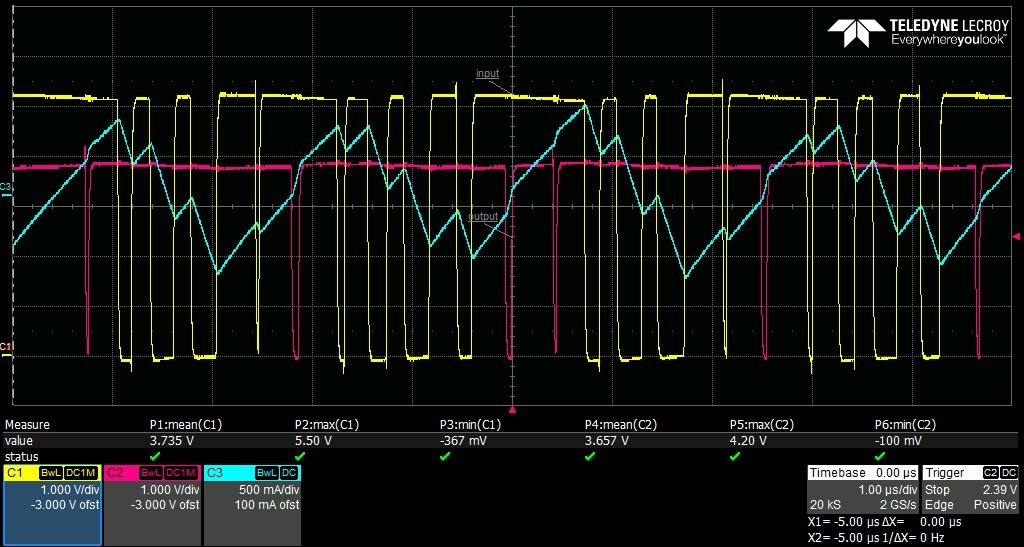Viewport: 1024px width, 547px height.
Task: Click the P1 status green checkmark
Action: tap(155, 456)
